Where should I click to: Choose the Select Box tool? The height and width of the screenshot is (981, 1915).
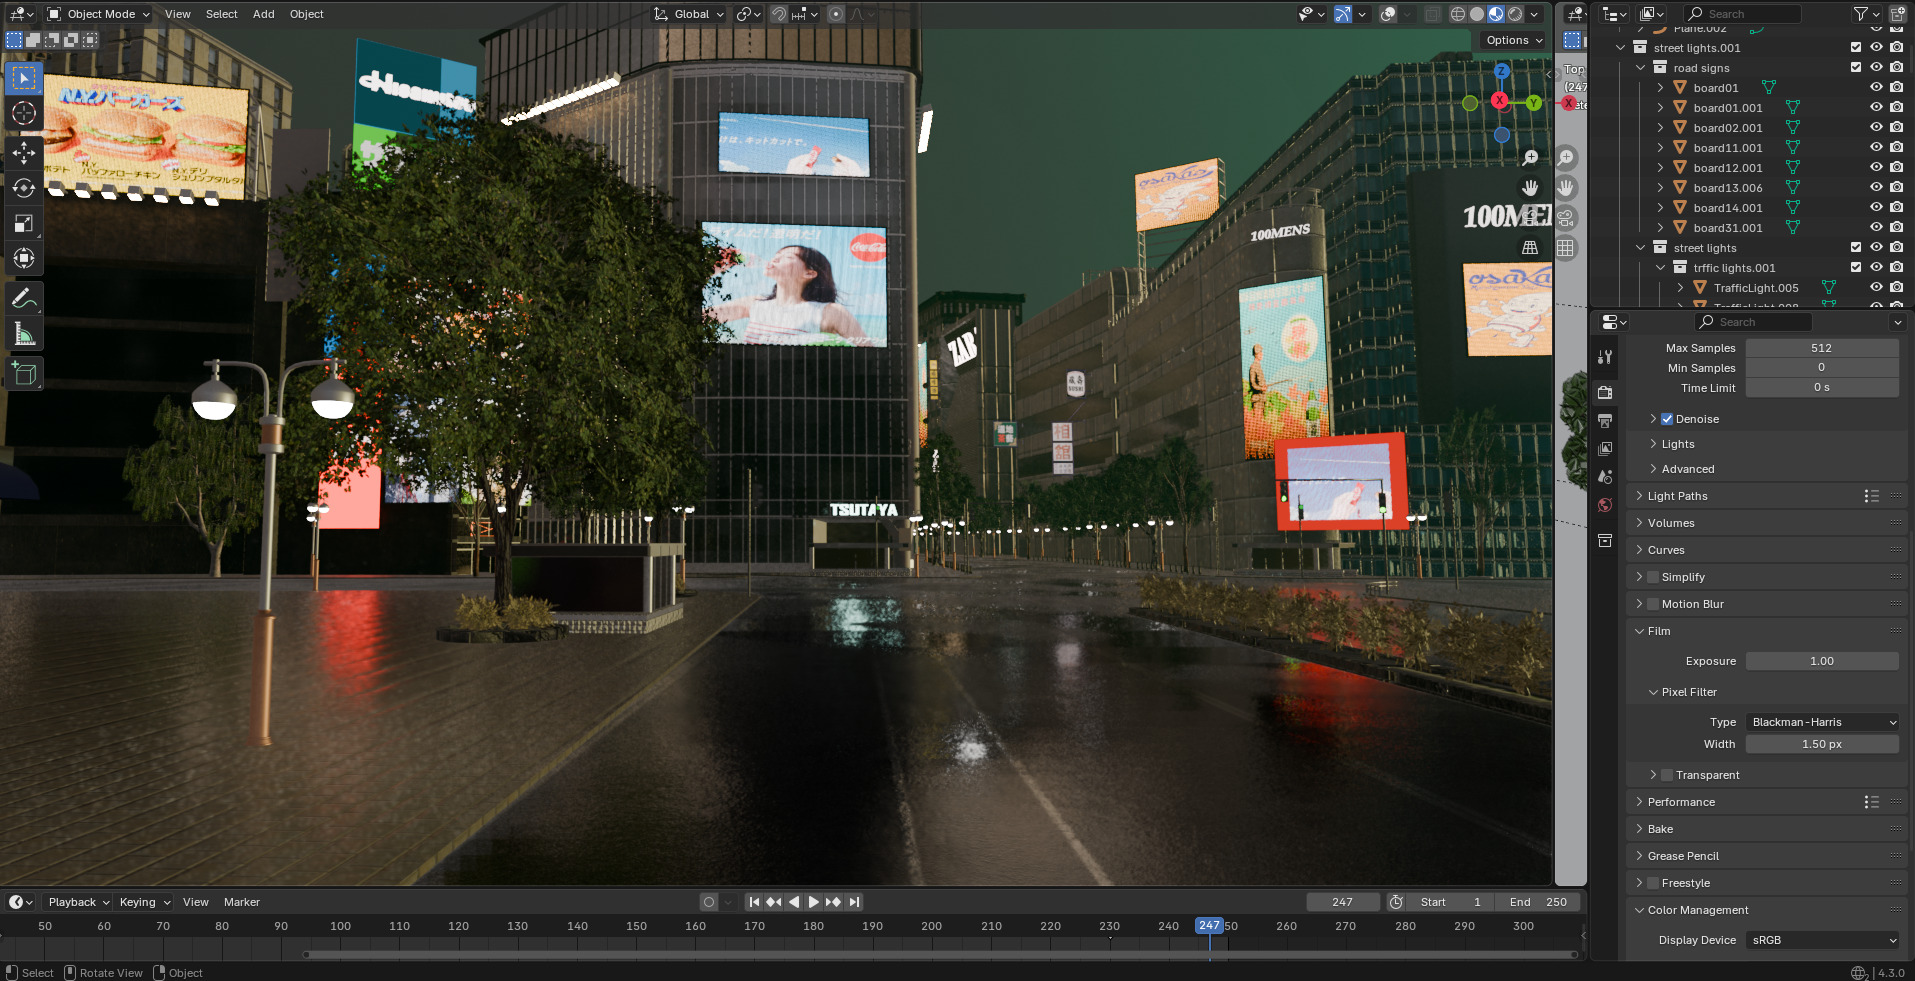[24, 78]
